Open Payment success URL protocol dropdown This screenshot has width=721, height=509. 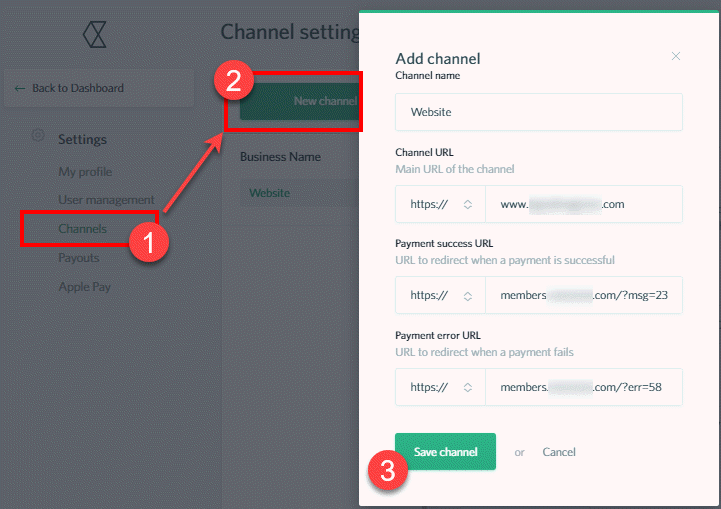pyautogui.click(x=440, y=295)
